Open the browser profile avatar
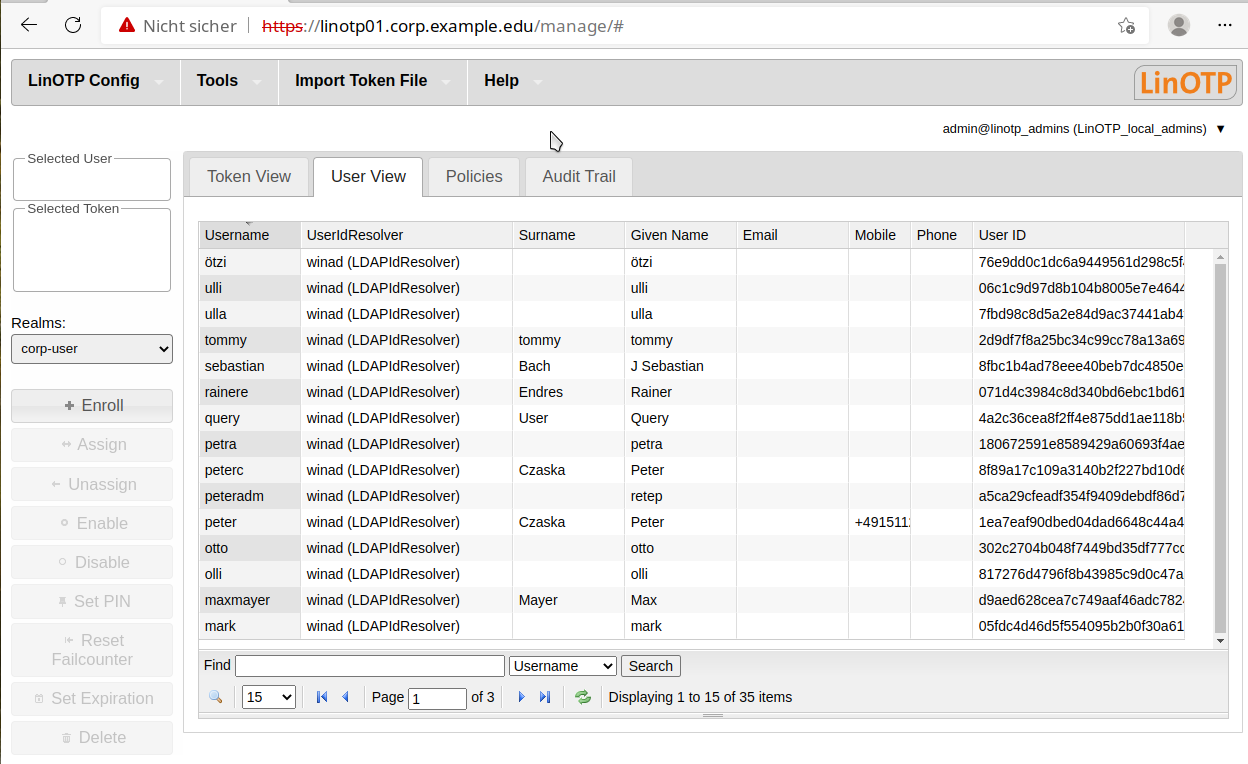The height and width of the screenshot is (764, 1248). coord(1179,25)
